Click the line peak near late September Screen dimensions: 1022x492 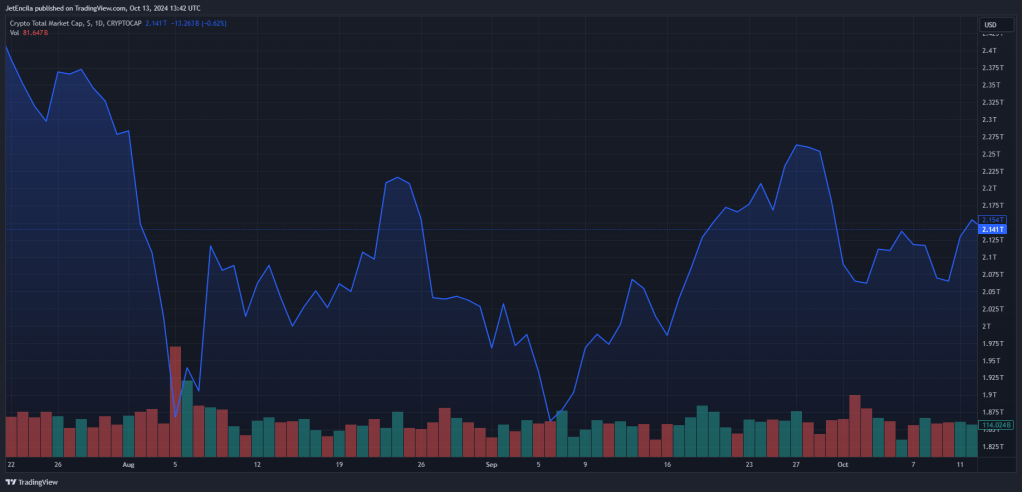coord(796,145)
